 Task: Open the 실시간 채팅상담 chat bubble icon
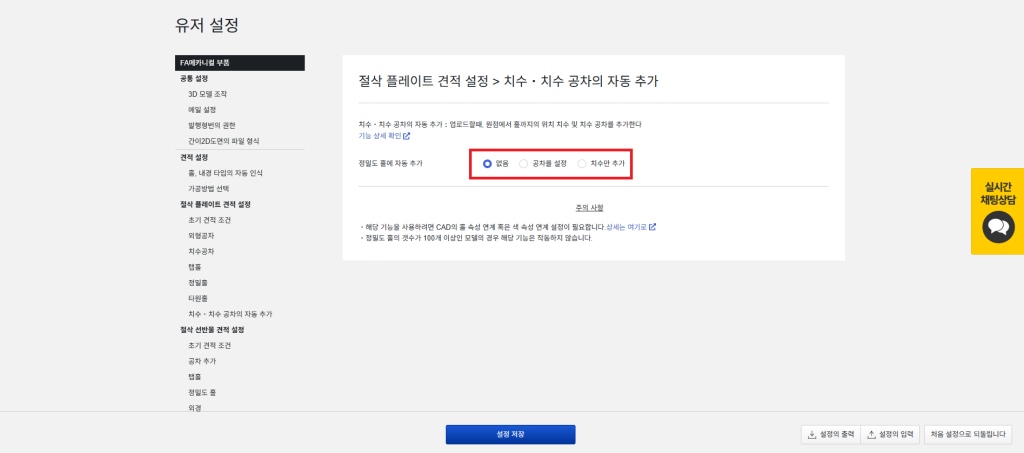point(997,227)
